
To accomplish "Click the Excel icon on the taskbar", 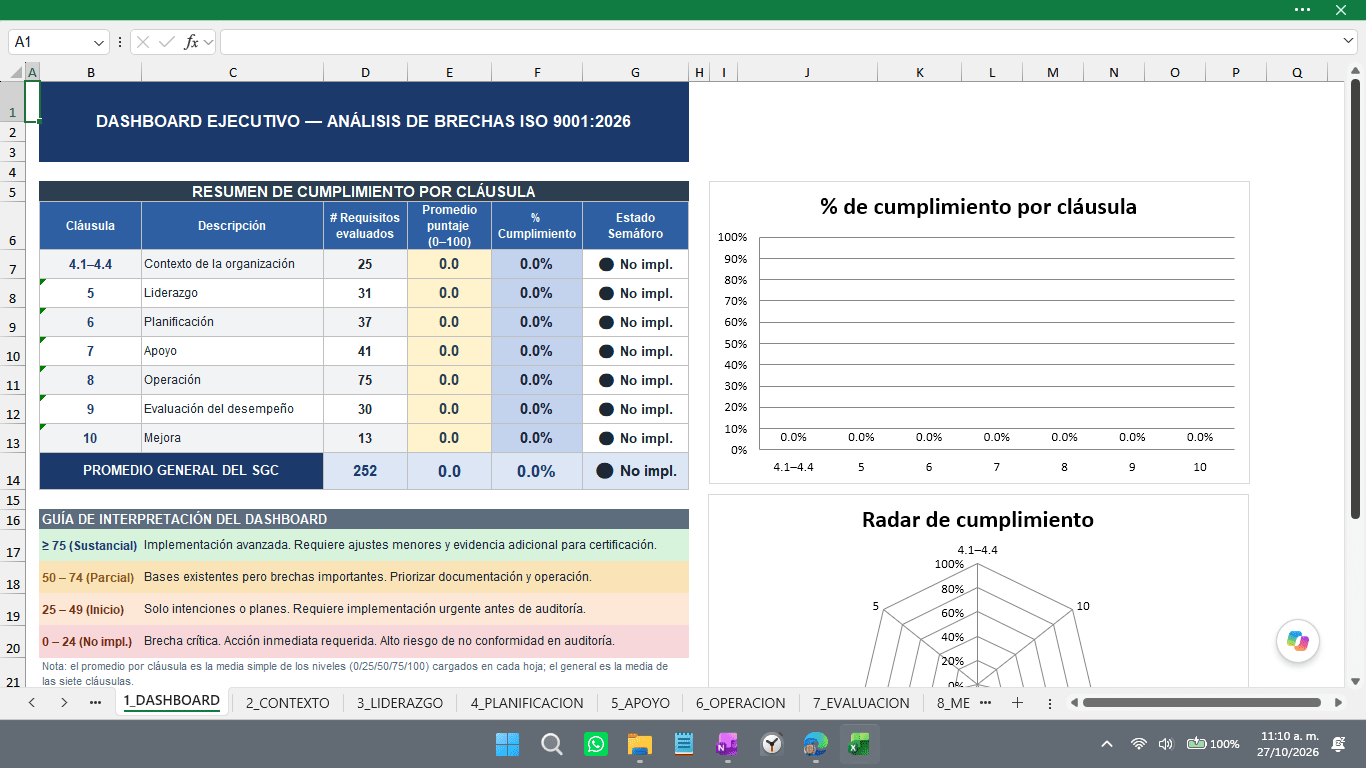I will point(859,744).
